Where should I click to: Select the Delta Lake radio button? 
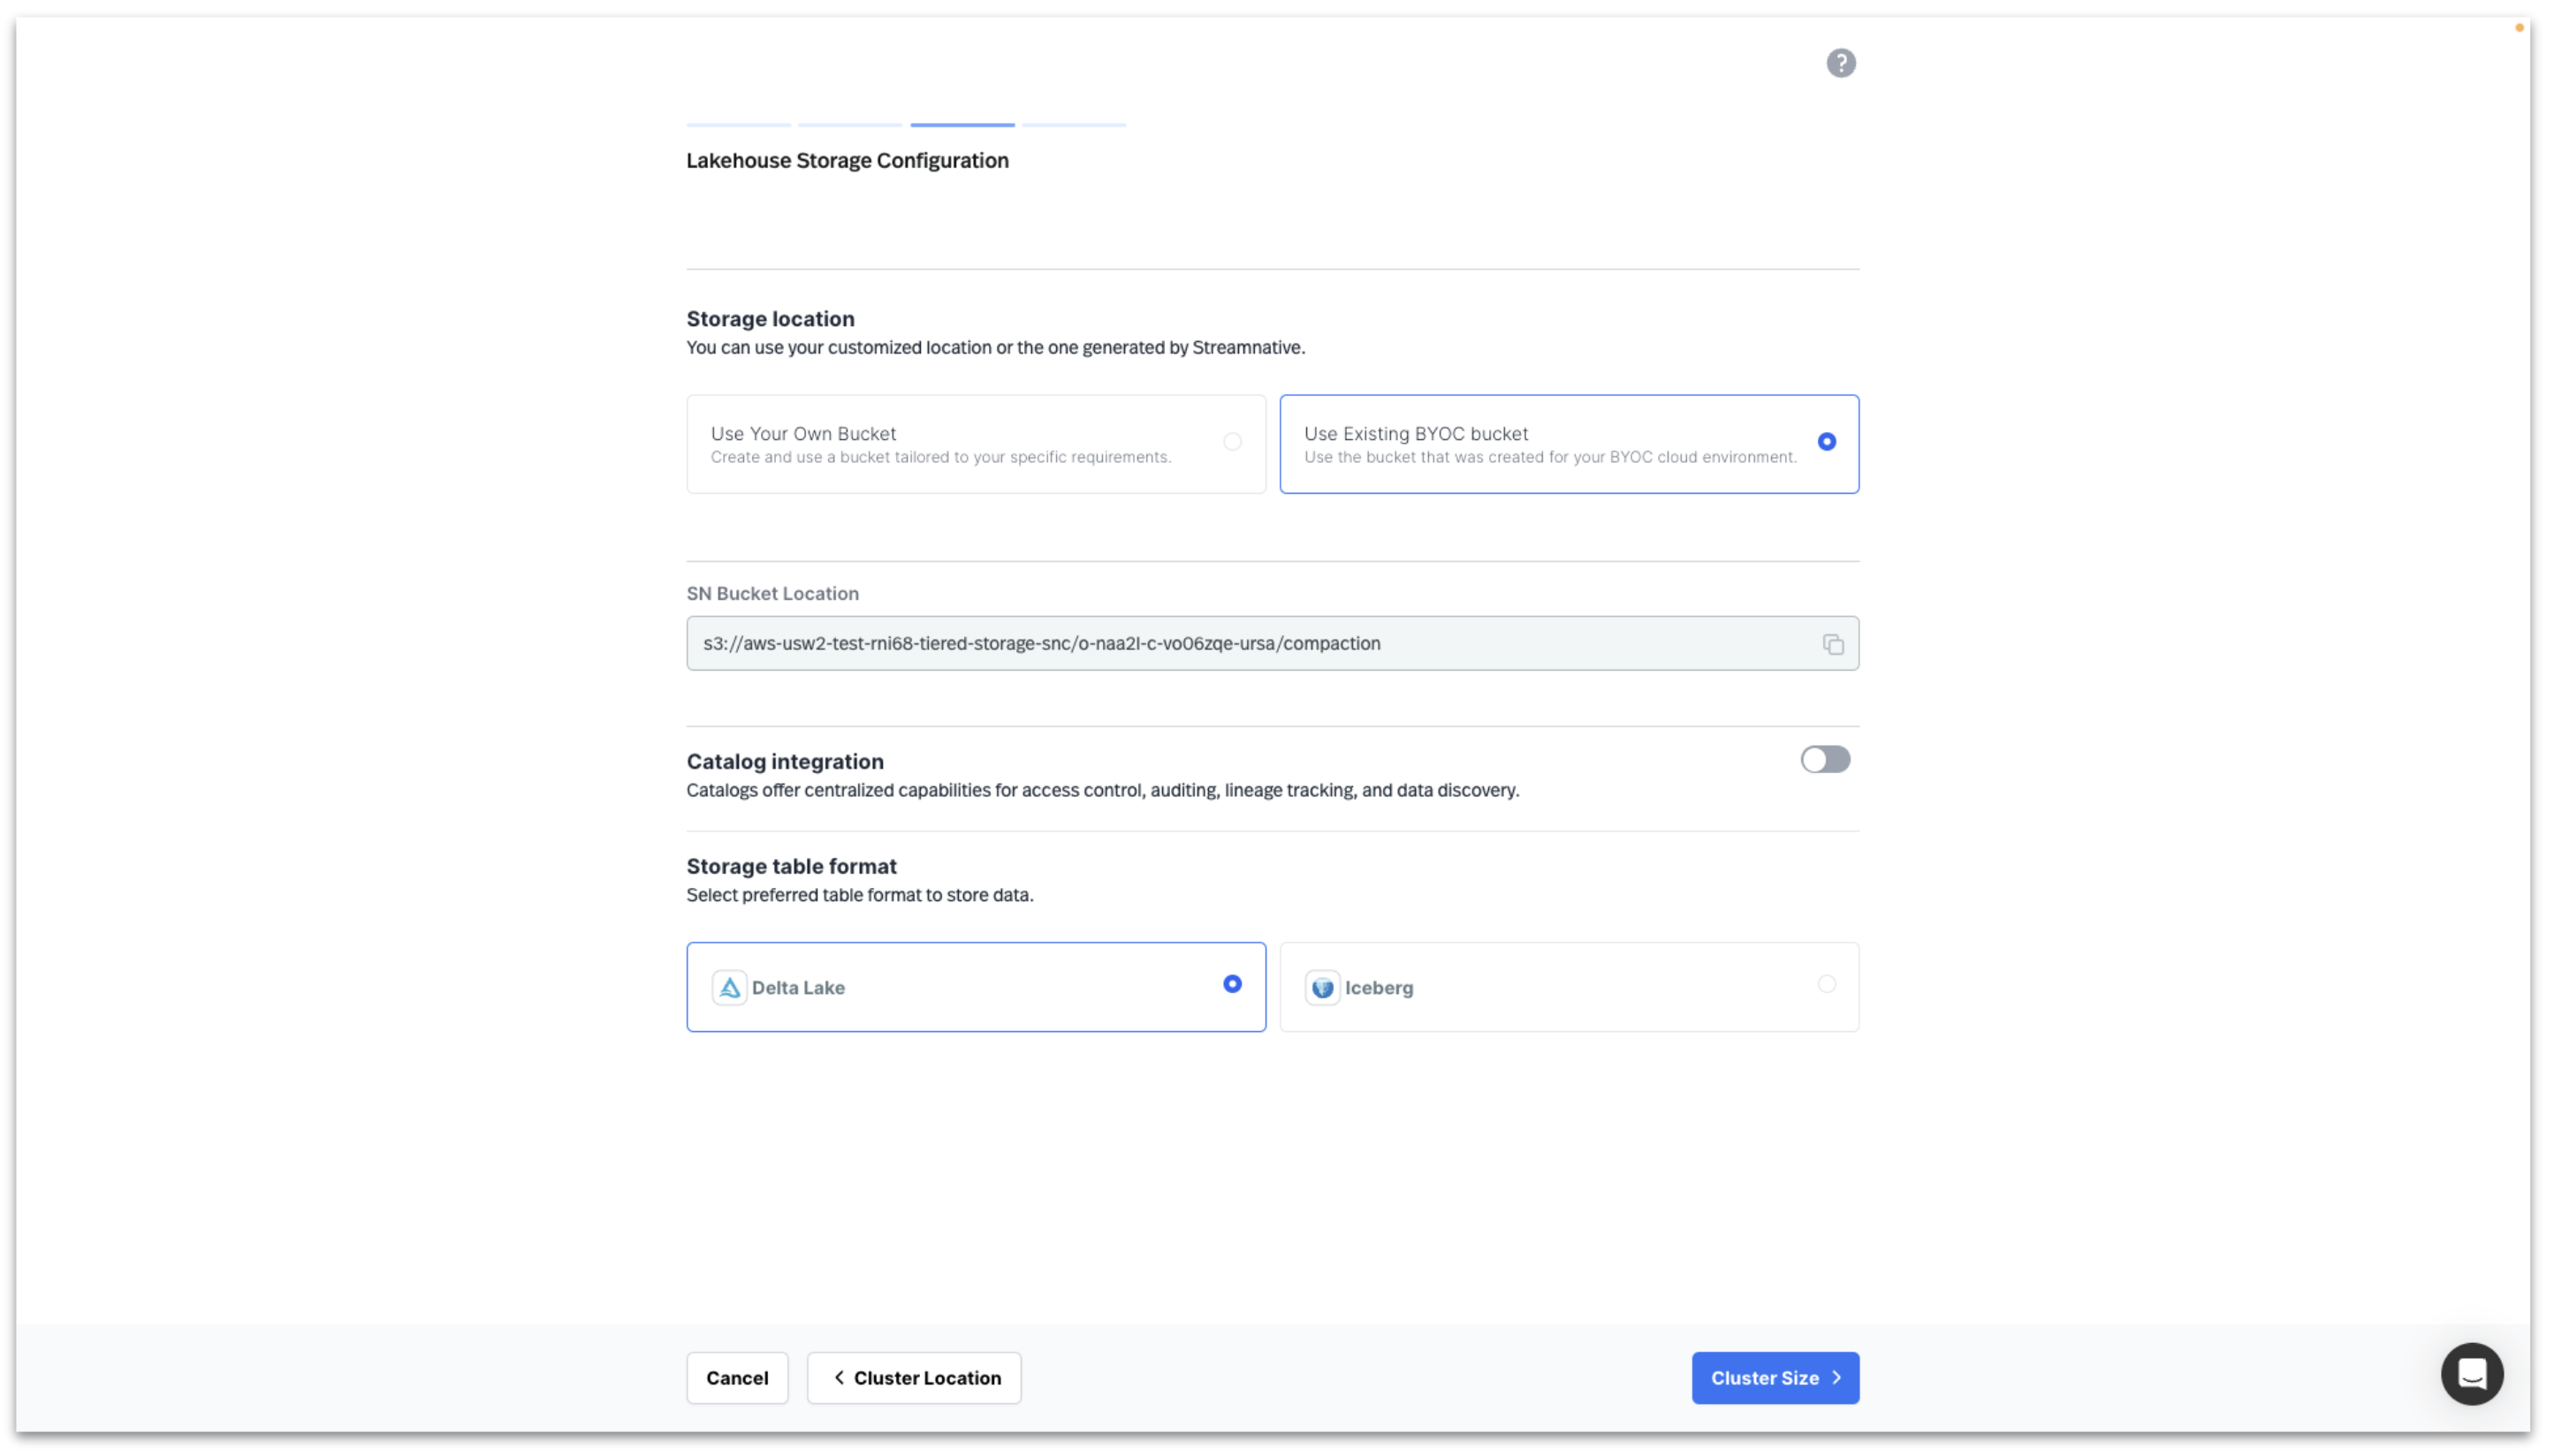(x=1231, y=984)
